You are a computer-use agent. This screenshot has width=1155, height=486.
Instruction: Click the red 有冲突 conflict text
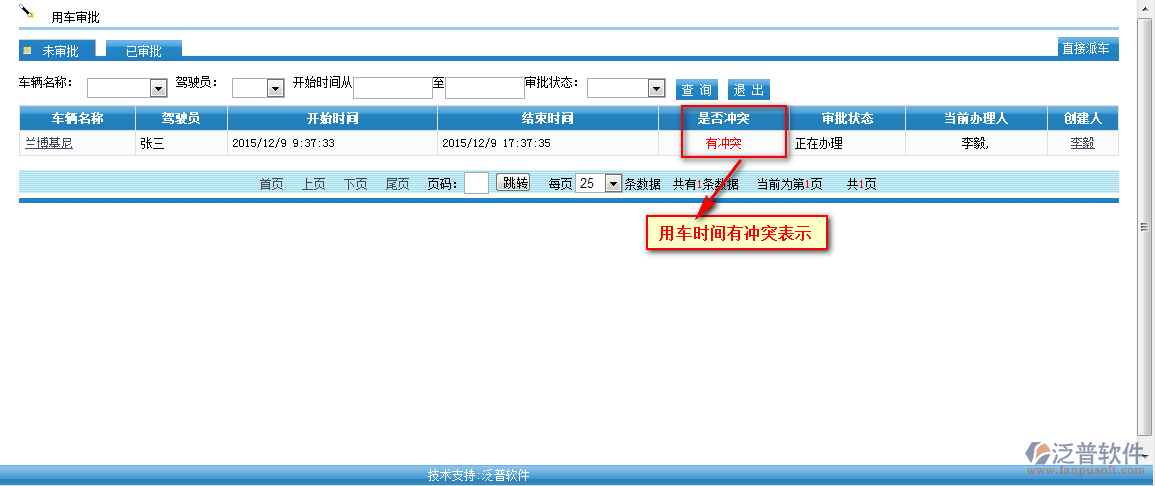click(723, 143)
